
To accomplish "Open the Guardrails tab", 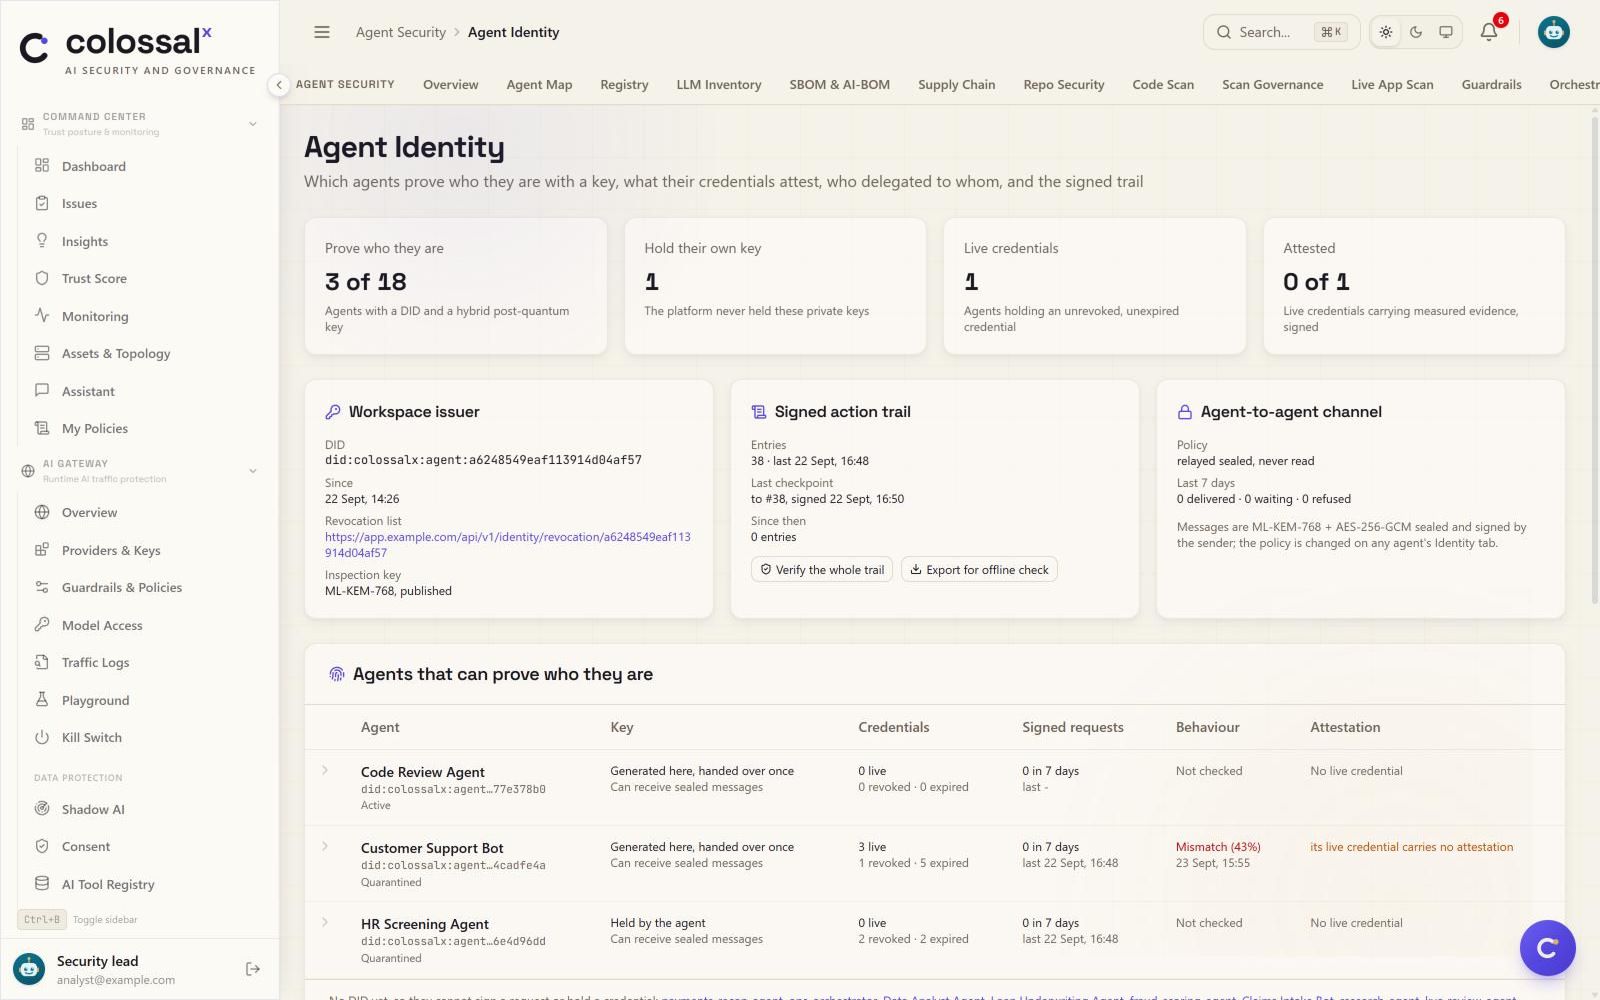I will (x=1491, y=84).
